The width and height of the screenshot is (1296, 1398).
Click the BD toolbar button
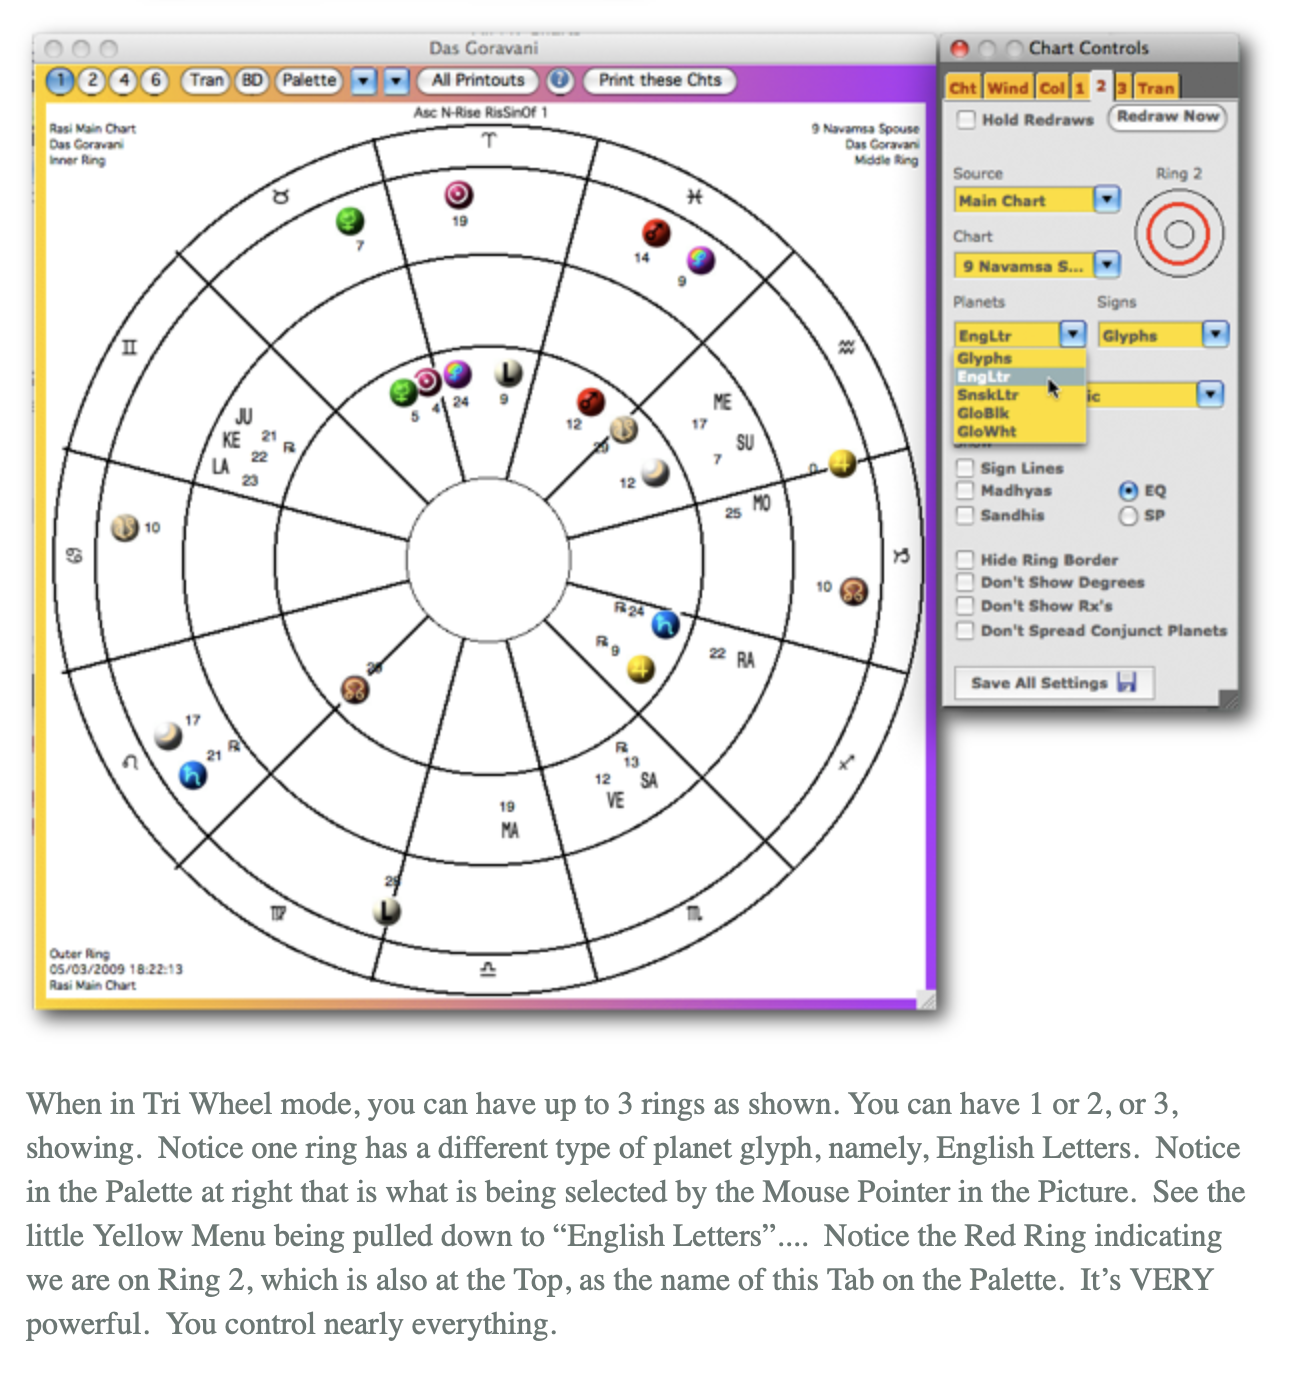click(x=252, y=81)
